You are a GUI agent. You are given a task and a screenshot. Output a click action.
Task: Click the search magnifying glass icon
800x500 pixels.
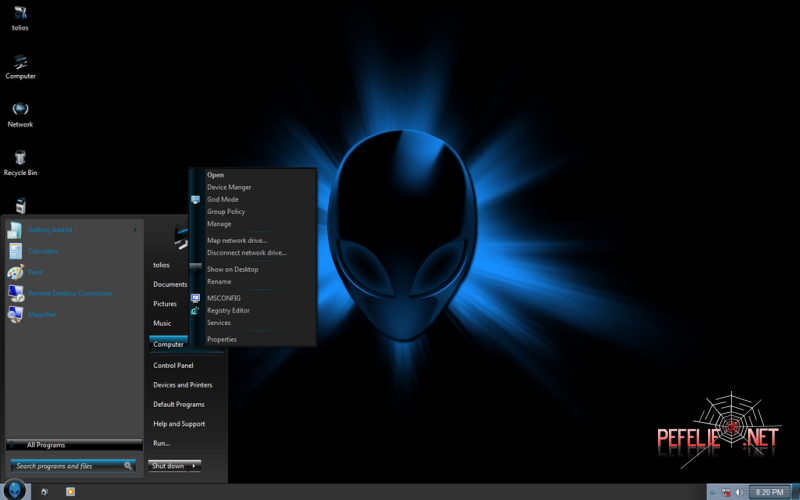click(128, 466)
